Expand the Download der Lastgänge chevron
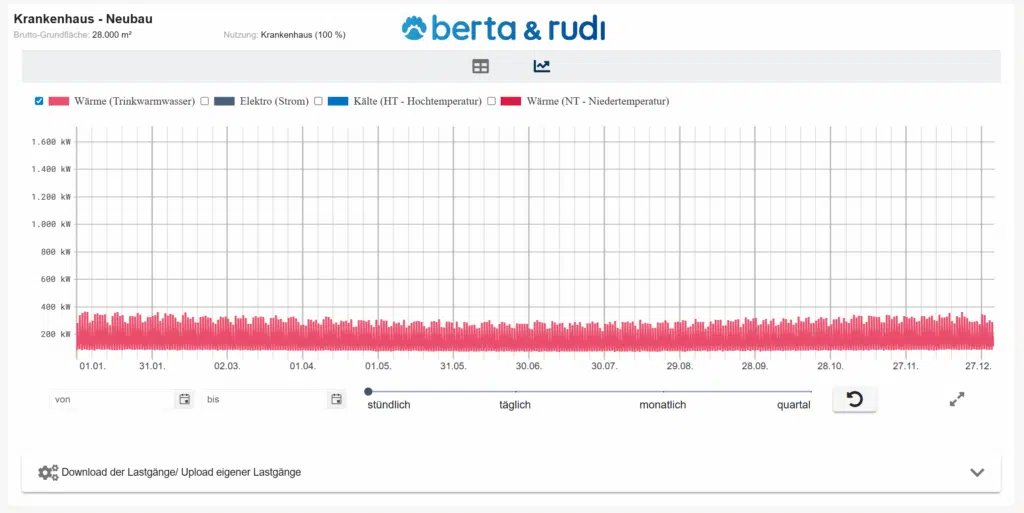The width and height of the screenshot is (1024, 513). pos(977,472)
